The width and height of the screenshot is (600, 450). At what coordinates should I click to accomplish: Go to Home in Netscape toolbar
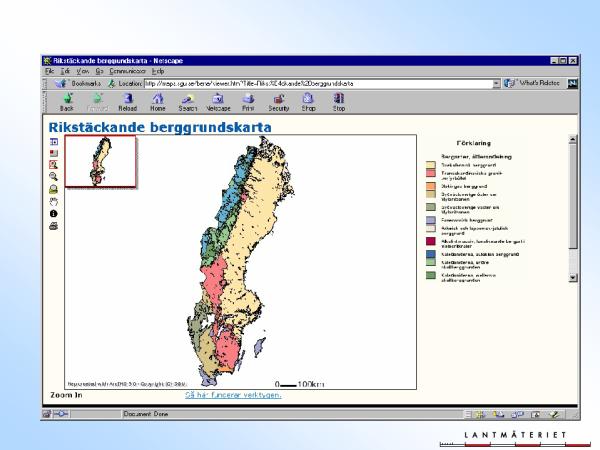(158, 101)
